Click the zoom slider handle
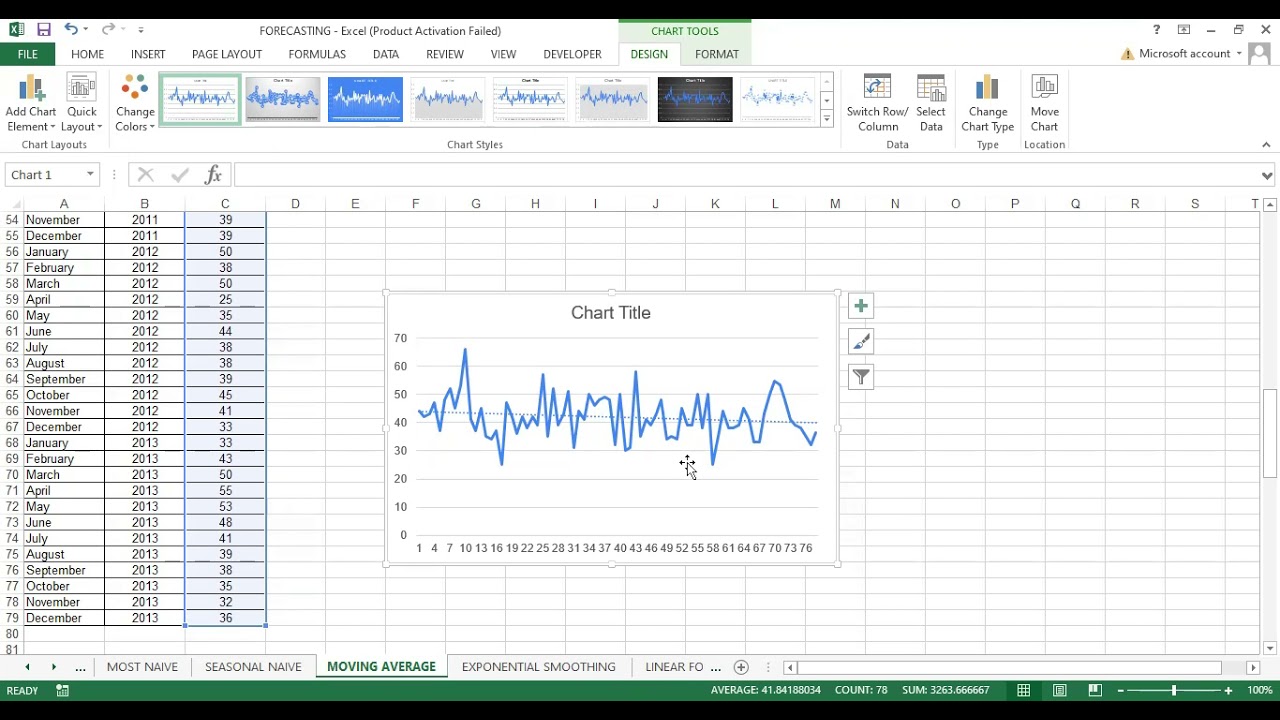The image size is (1280, 720). (1174, 690)
